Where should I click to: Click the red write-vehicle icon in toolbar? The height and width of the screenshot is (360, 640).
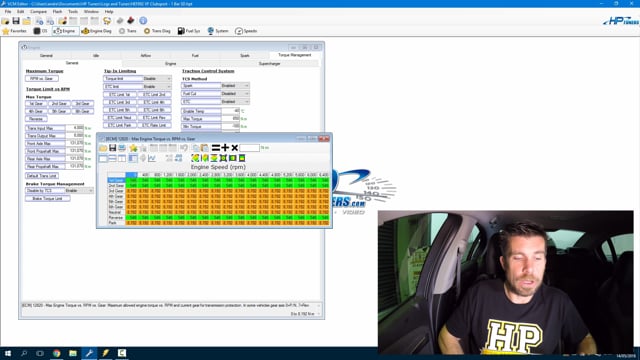pyautogui.click(x=131, y=21)
